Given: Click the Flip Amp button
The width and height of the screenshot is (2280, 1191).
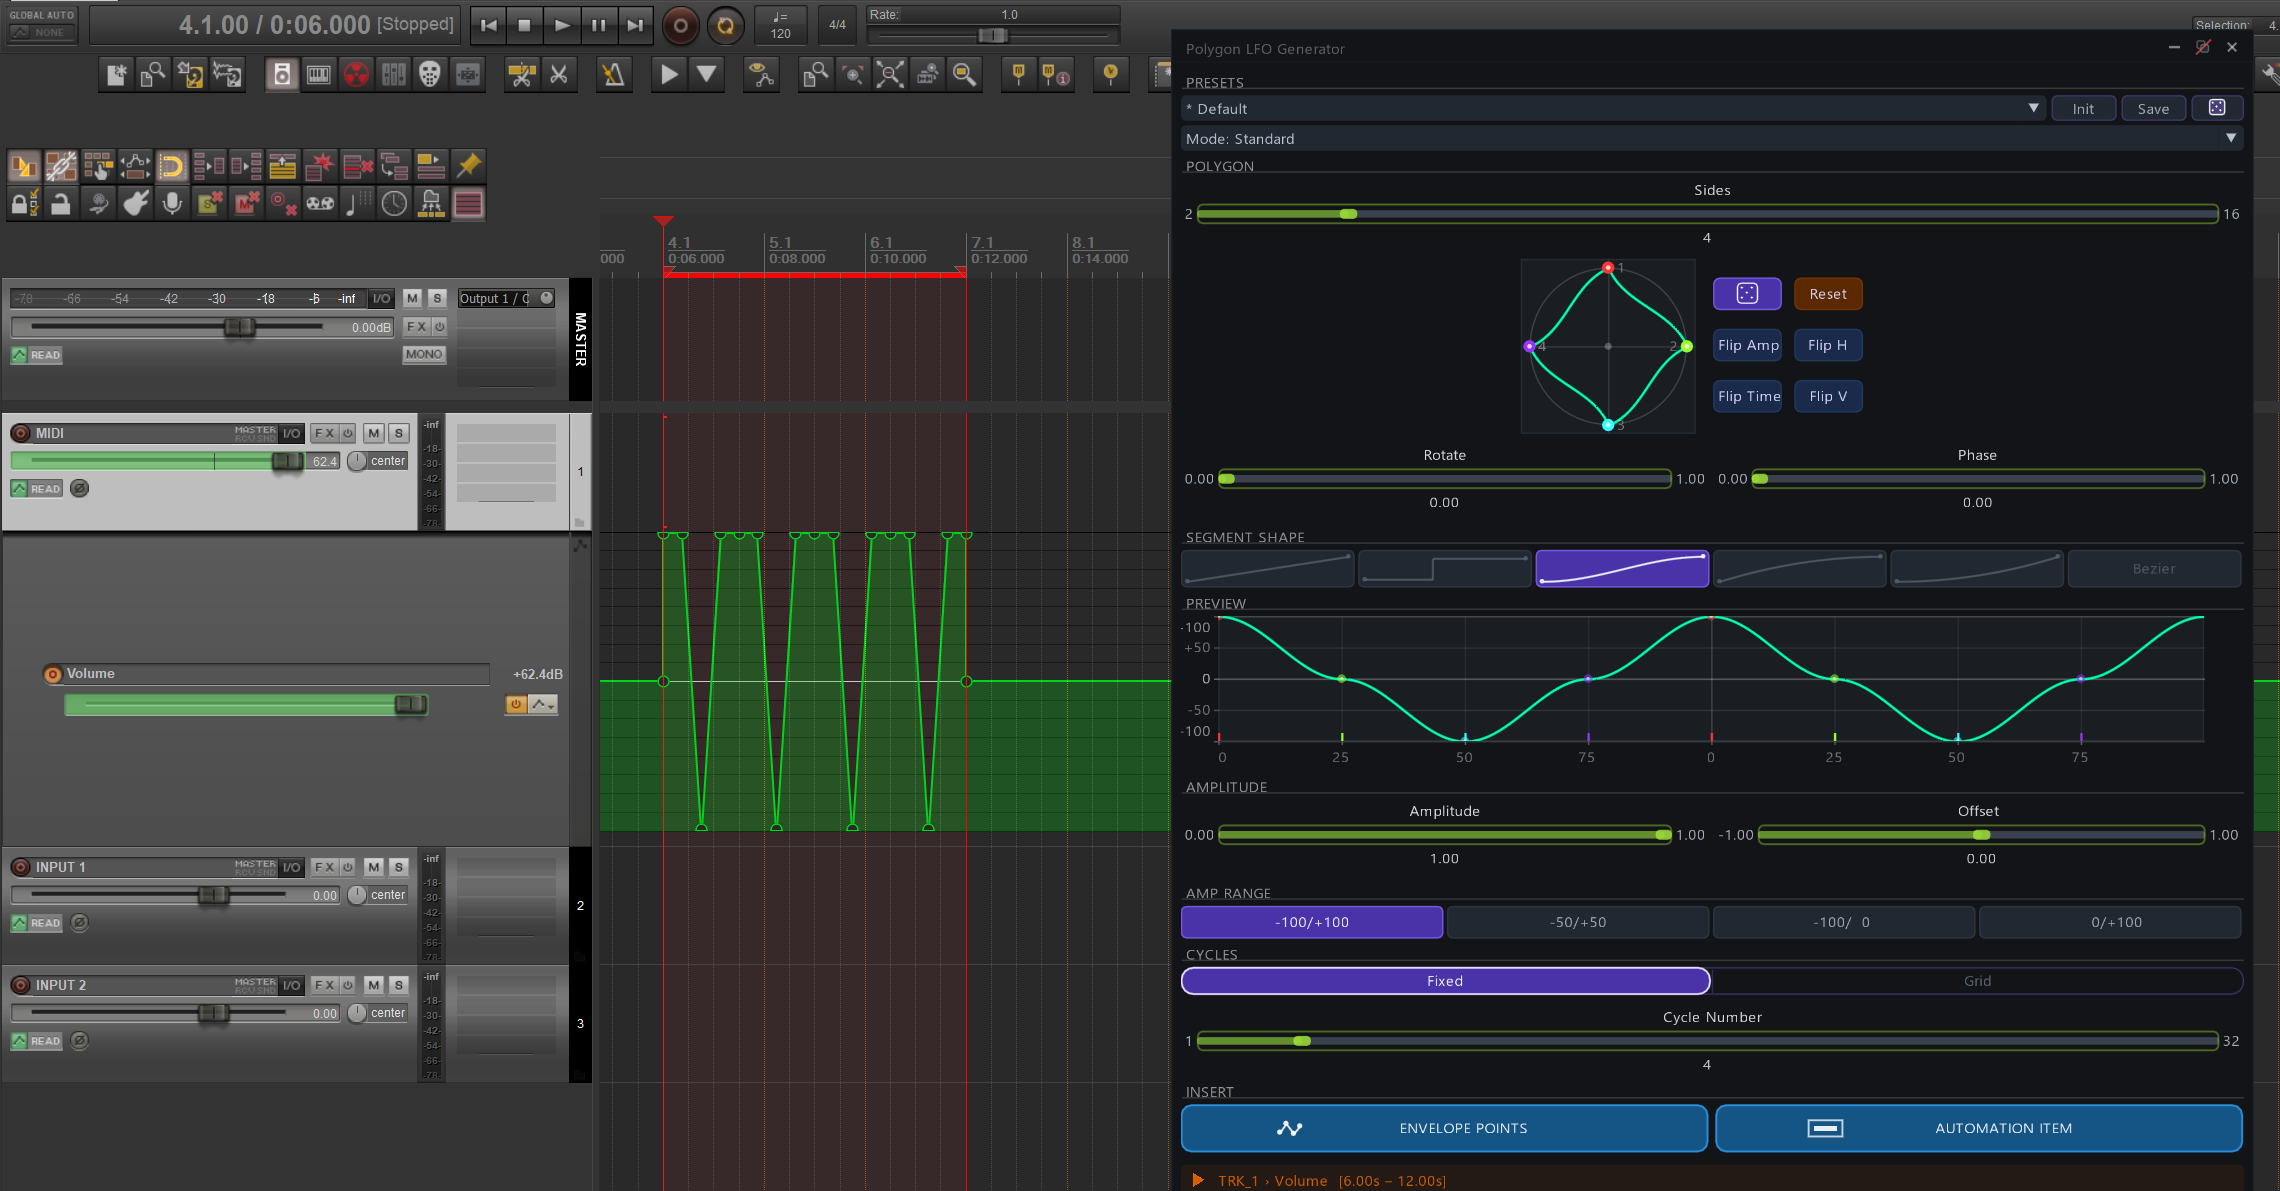Looking at the screenshot, I should [x=1747, y=345].
